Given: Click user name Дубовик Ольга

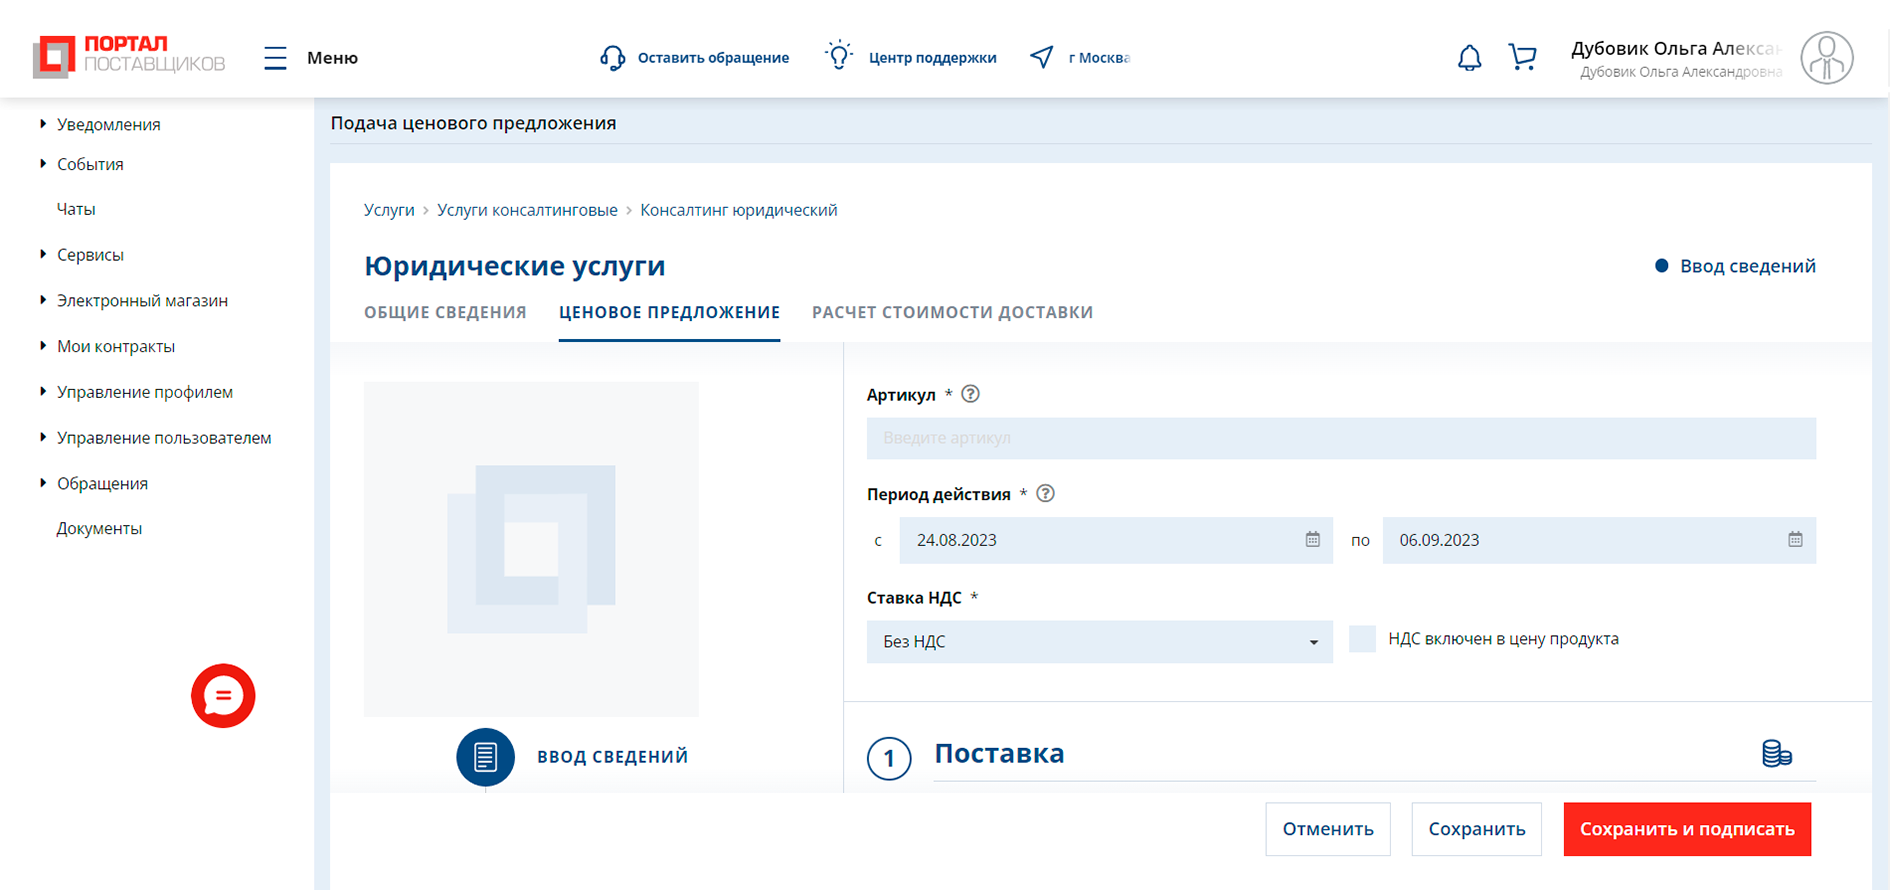Looking at the screenshot, I should pyautogui.click(x=1676, y=48).
